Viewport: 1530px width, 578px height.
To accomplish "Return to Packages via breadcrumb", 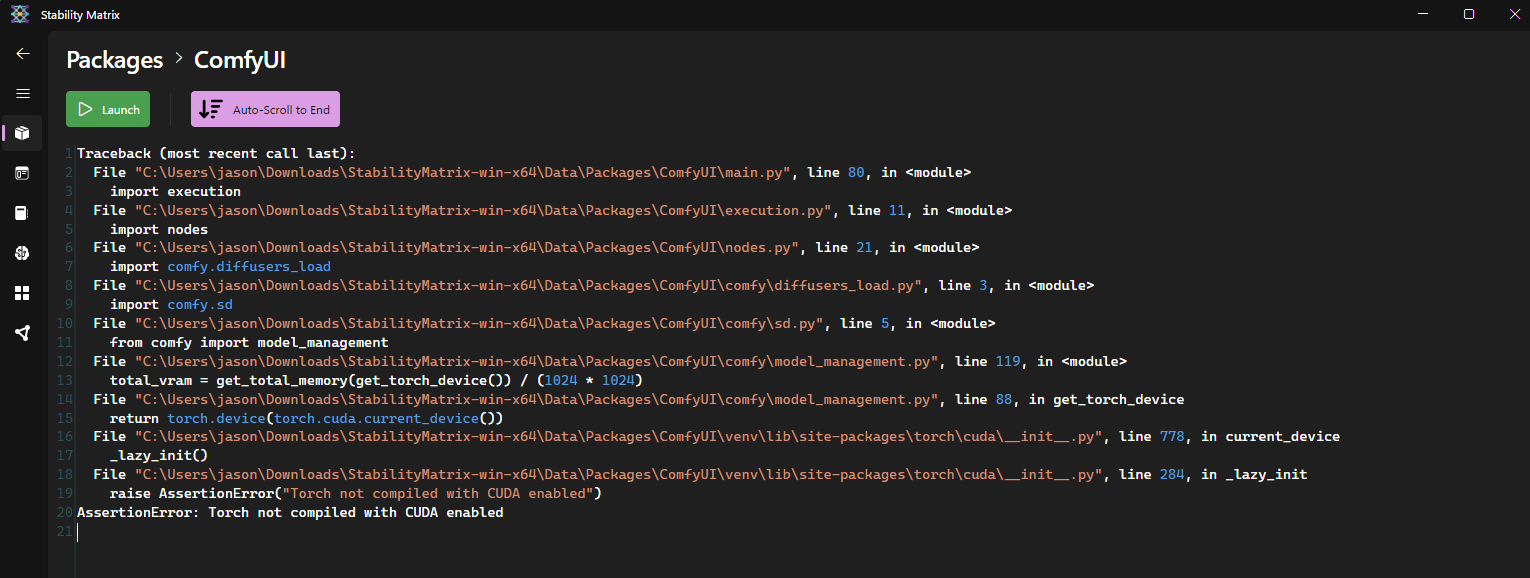I will click(x=114, y=60).
